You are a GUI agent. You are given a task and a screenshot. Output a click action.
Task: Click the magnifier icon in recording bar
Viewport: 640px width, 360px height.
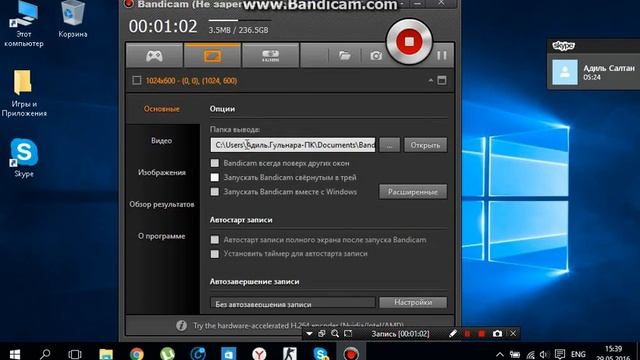(335, 334)
